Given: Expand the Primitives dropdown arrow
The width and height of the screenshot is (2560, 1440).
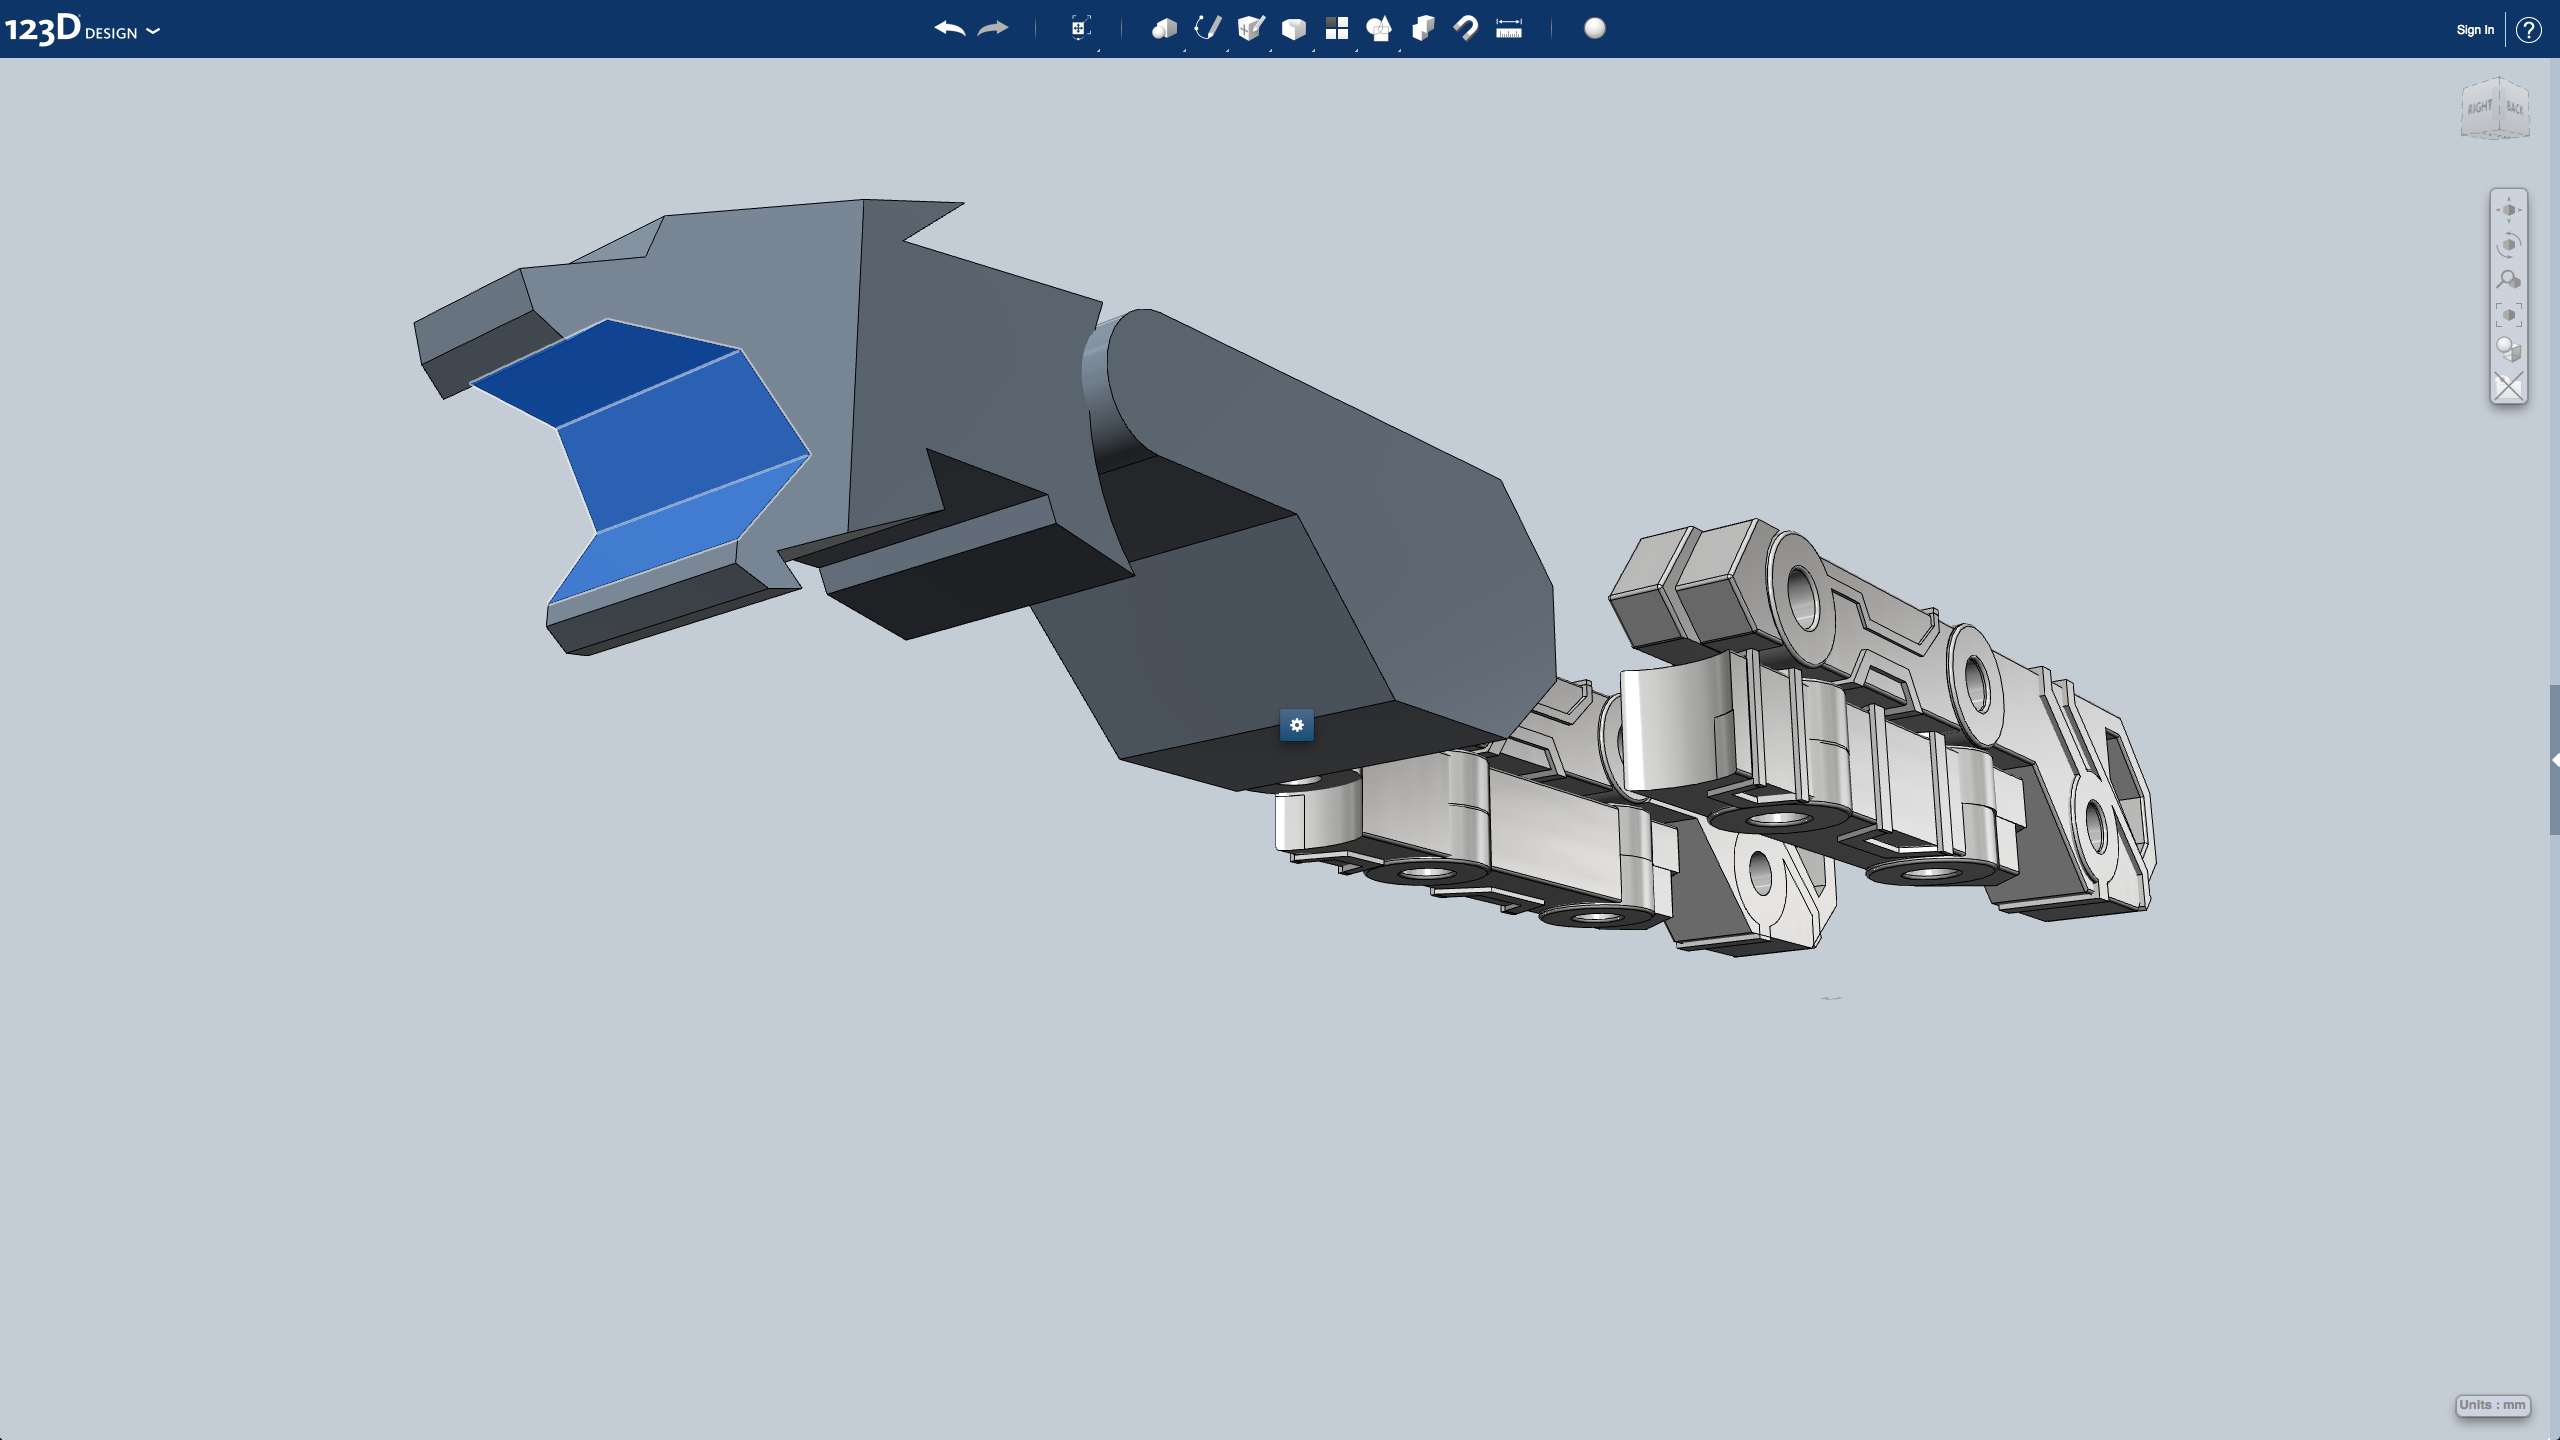Looking at the screenshot, I should 1183,51.
